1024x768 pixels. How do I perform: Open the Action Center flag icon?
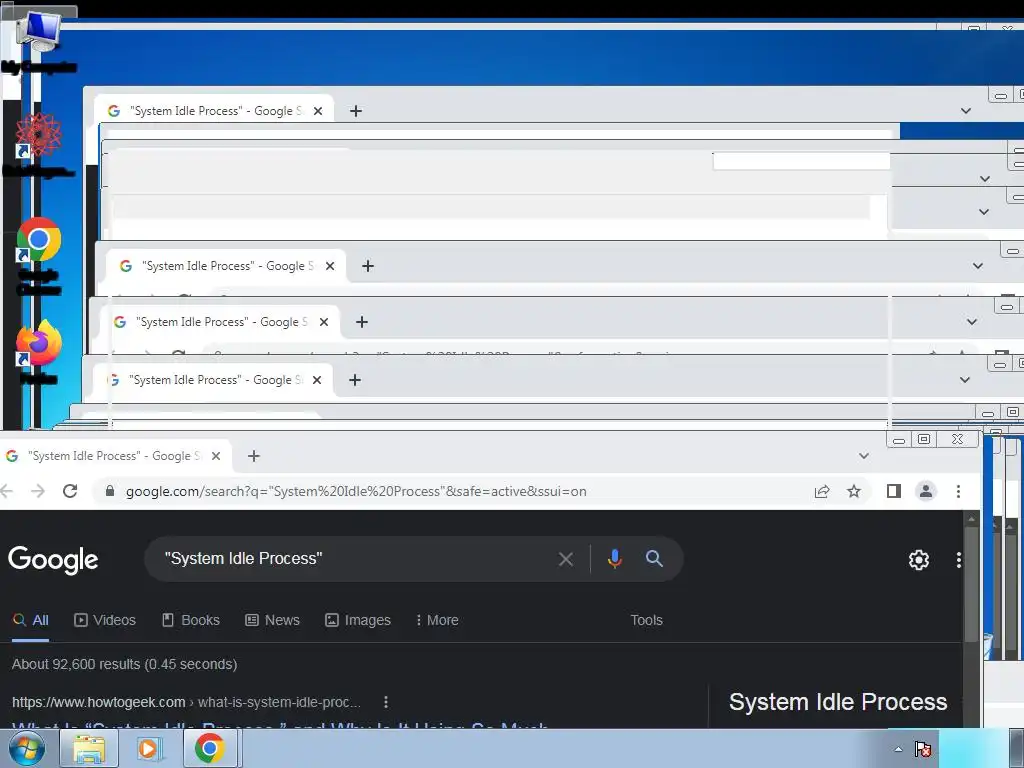click(923, 749)
